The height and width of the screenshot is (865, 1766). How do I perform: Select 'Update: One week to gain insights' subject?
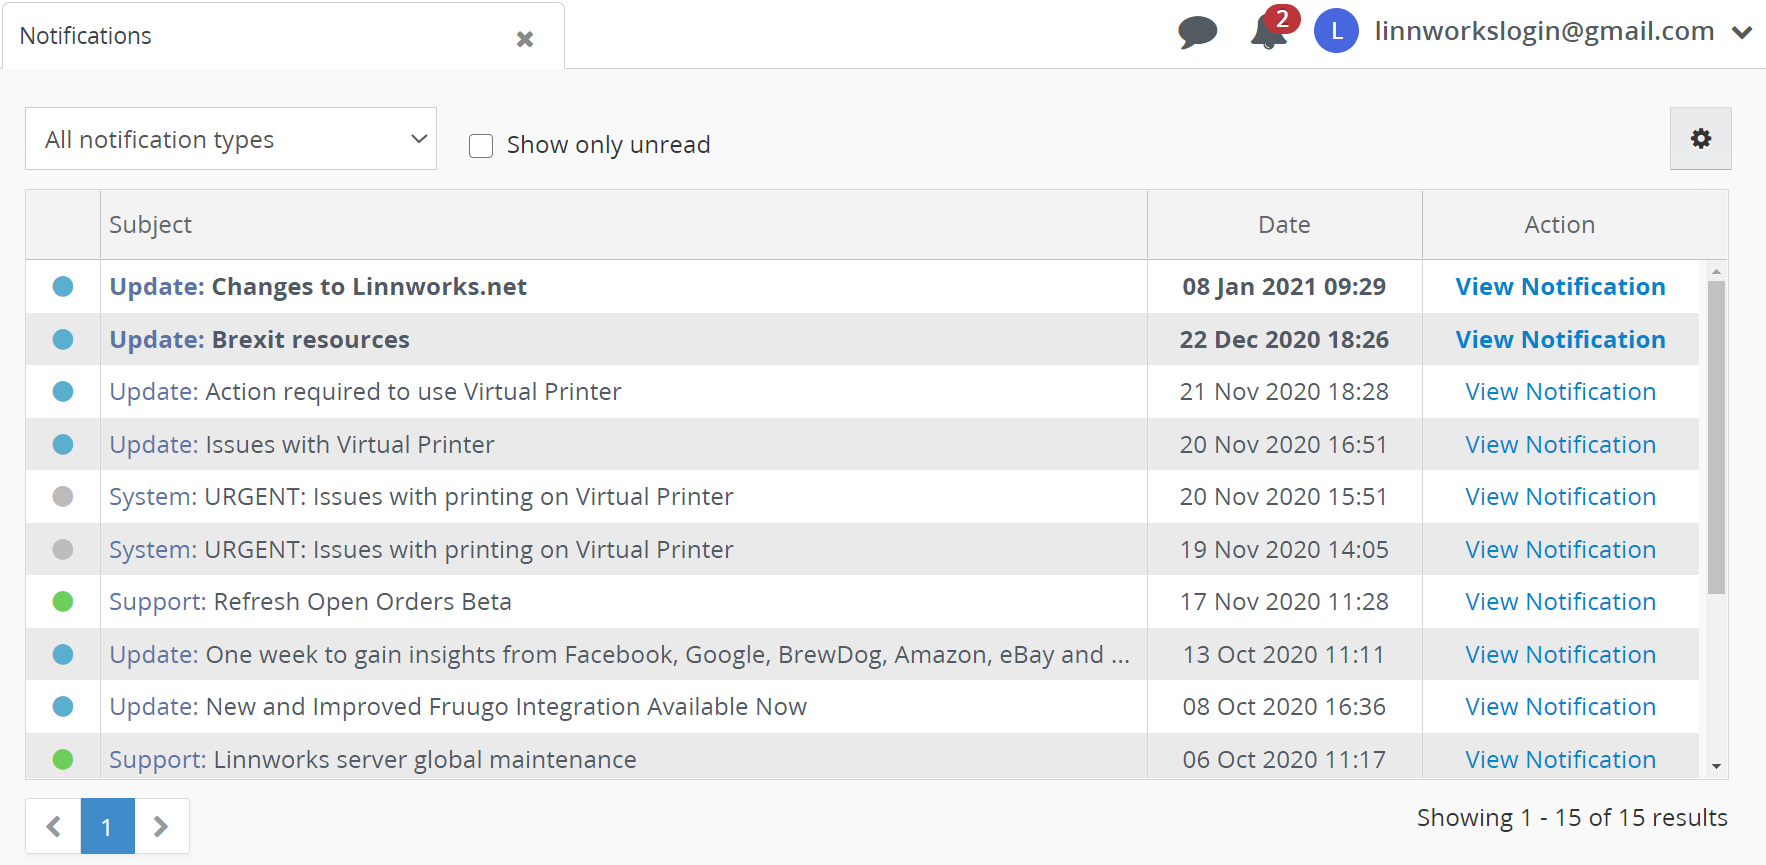(x=619, y=655)
